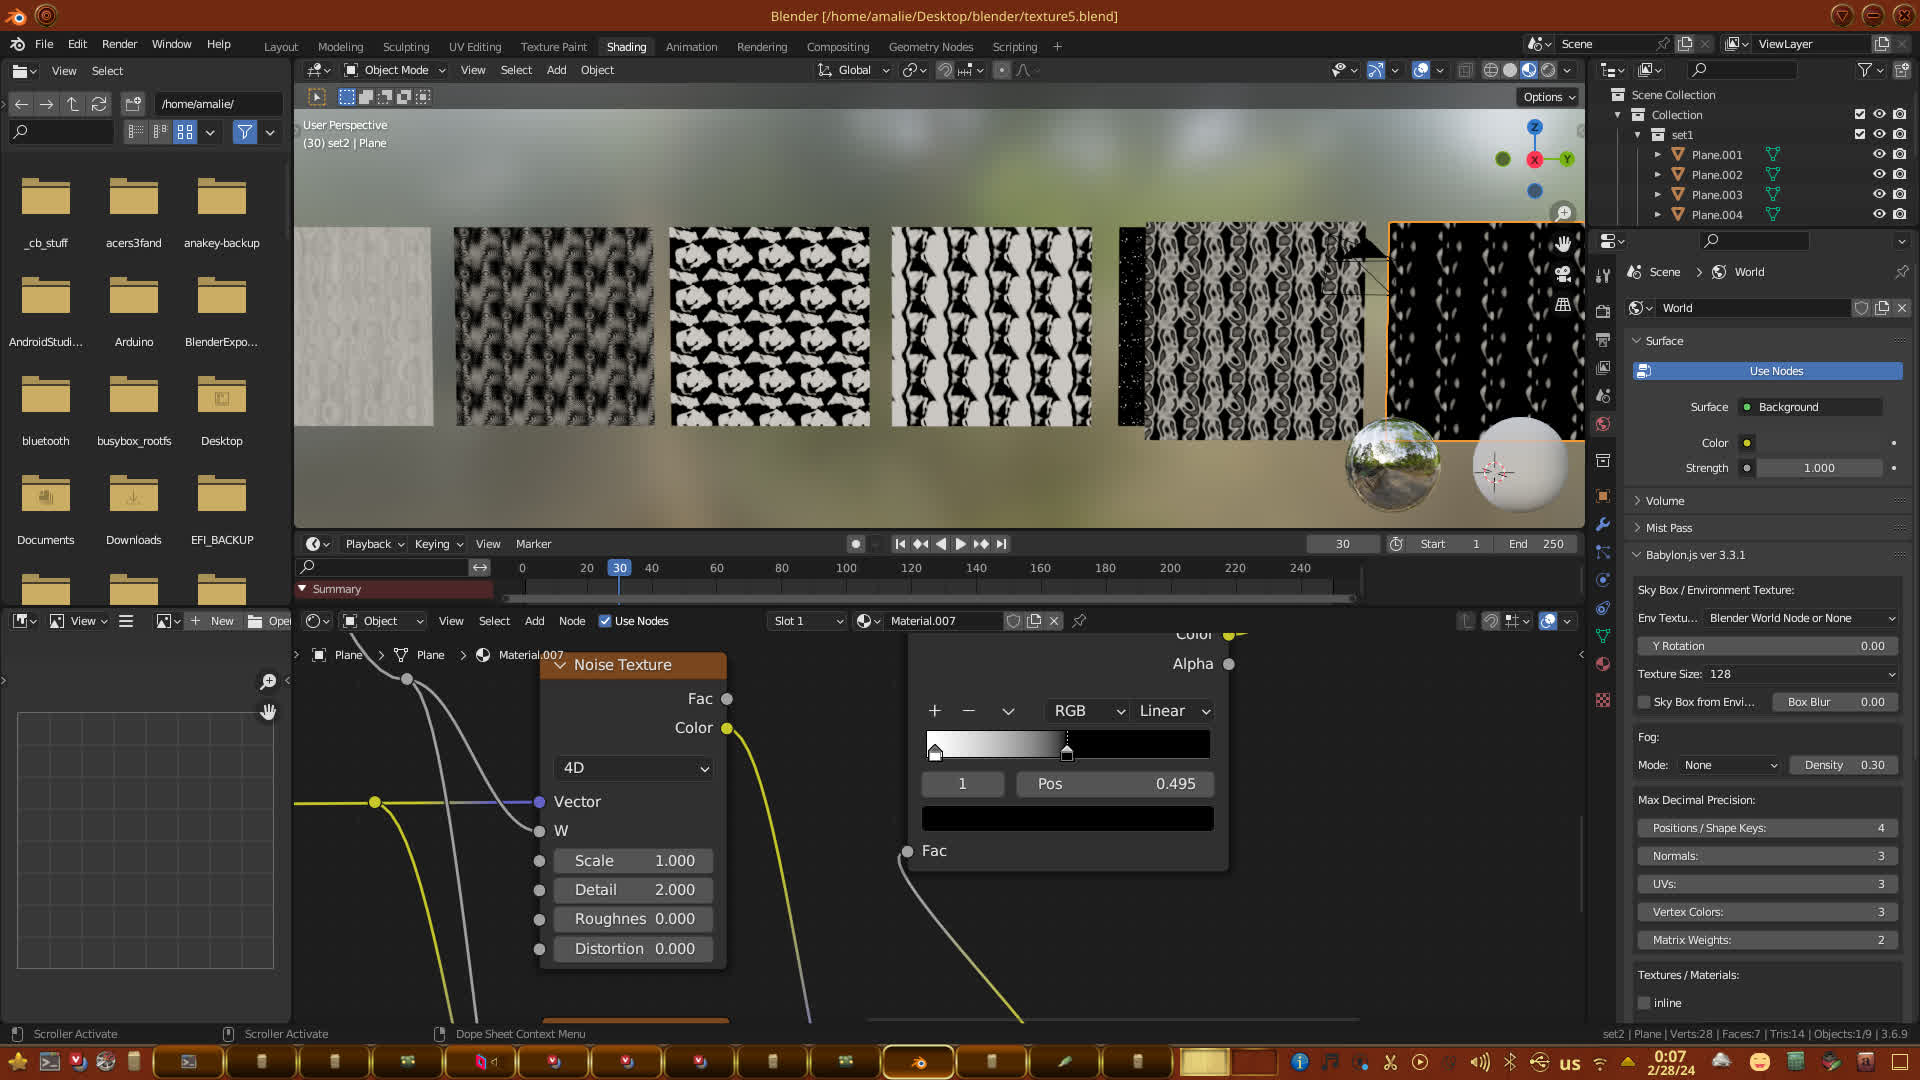This screenshot has width=1920, height=1080.
Task: Add color stop with plus icon
Action: [x=935, y=711]
